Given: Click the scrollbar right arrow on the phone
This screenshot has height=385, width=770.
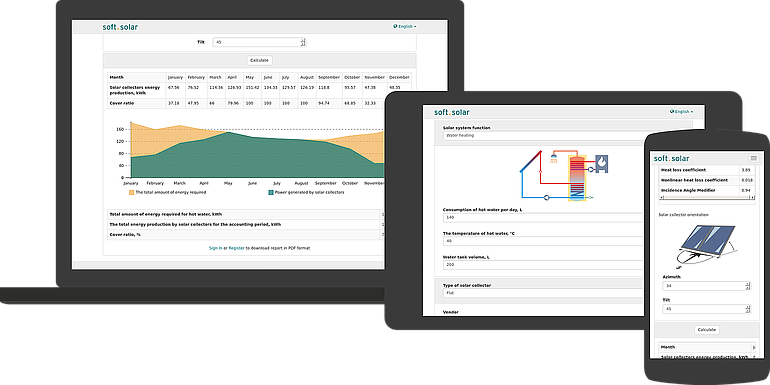Looking at the screenshot, I should 753,197.
